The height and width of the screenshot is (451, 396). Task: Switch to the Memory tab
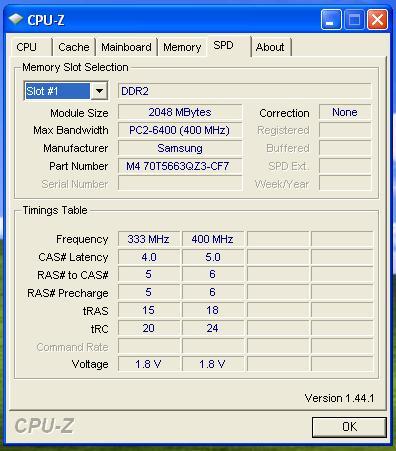182,47
